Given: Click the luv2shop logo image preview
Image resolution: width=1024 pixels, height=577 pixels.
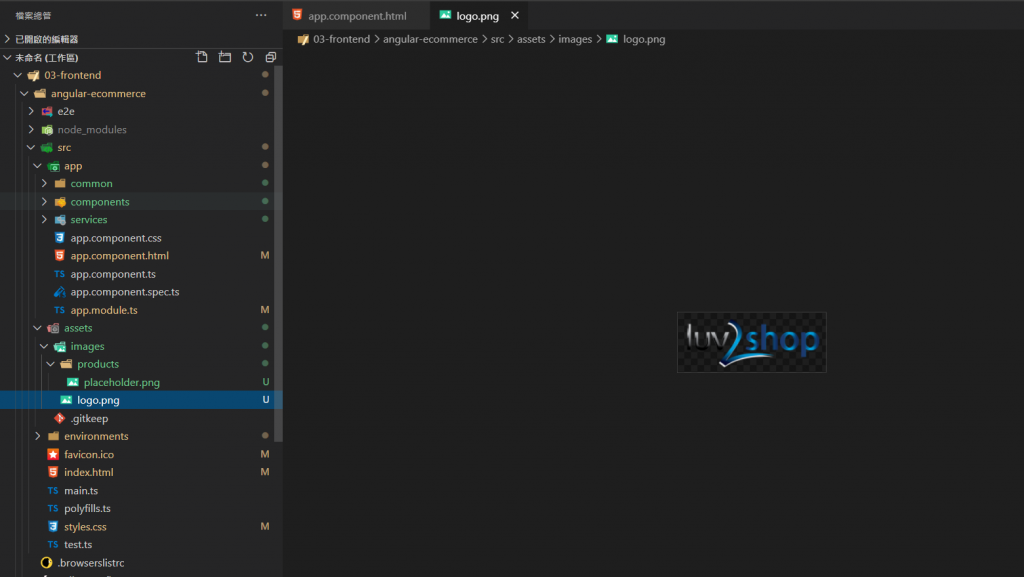Looking at the screenshot, I should pyautogui.click(x=752, y=342).
